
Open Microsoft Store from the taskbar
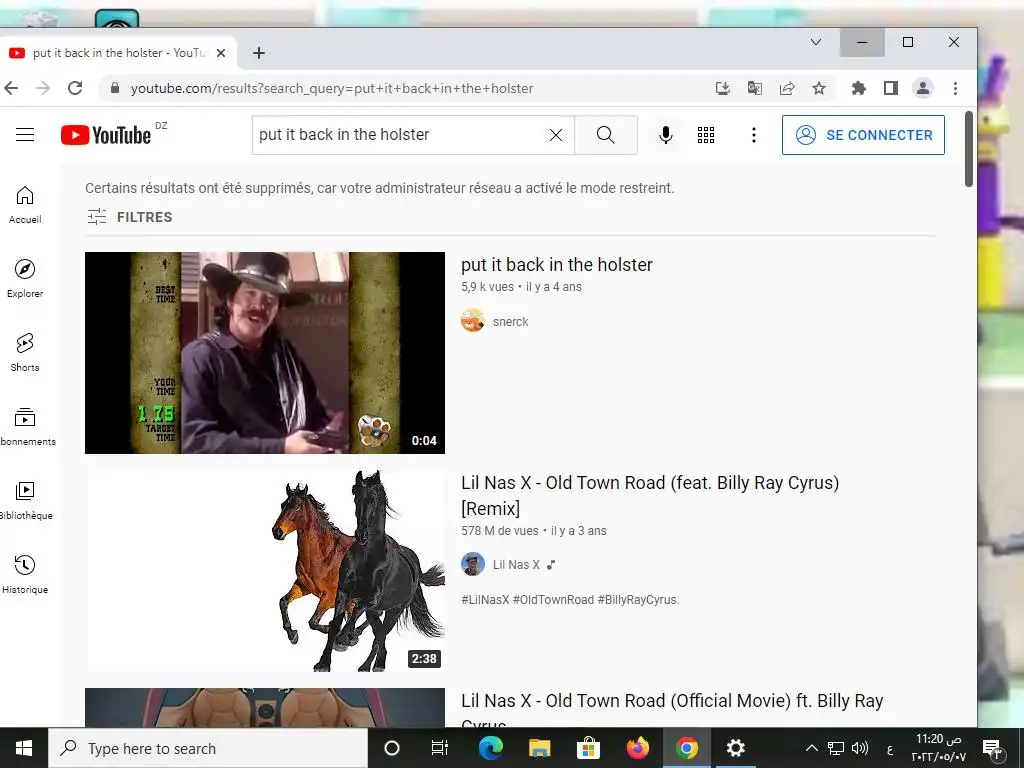click(x=588, y=748)
